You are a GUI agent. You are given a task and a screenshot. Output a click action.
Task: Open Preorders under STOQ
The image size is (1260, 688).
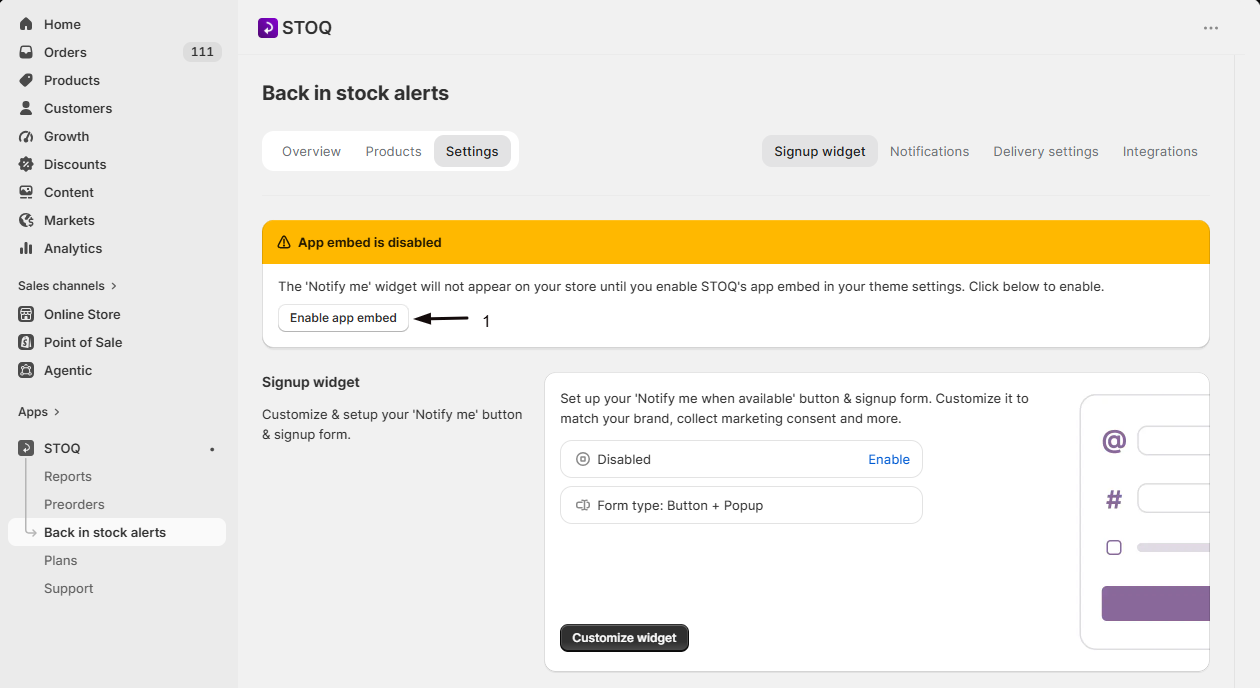[74, 505]
